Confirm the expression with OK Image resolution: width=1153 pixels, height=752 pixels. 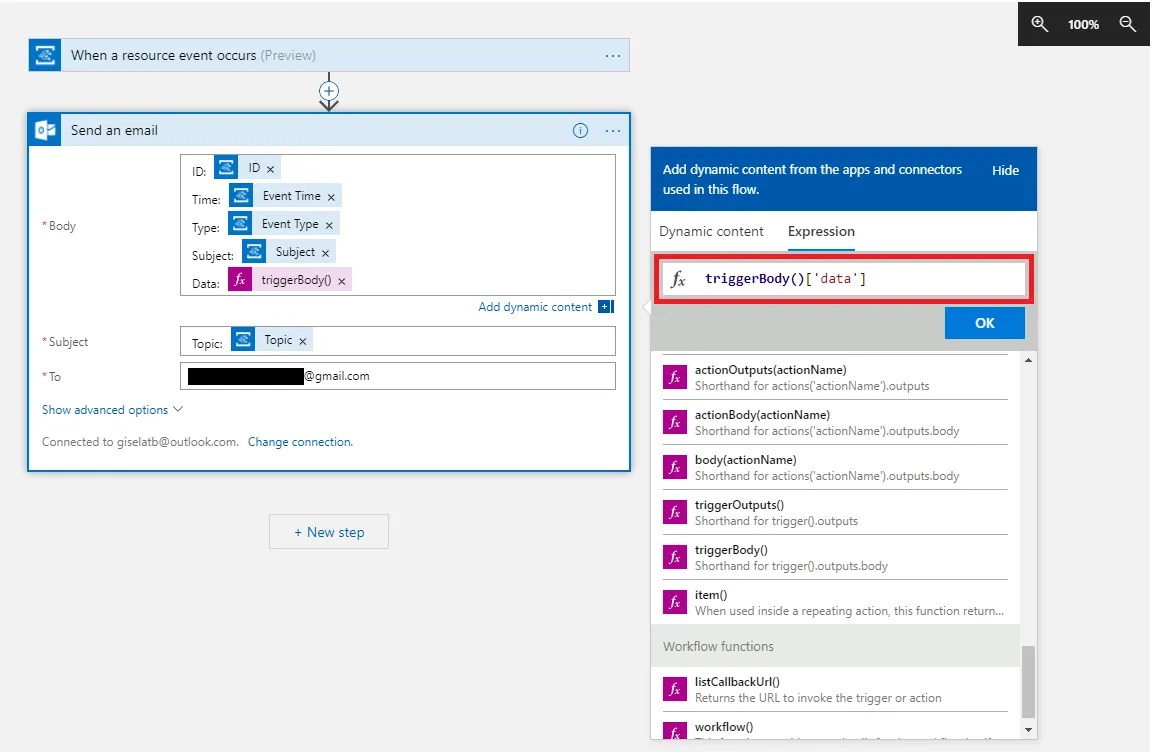point(985,323)
